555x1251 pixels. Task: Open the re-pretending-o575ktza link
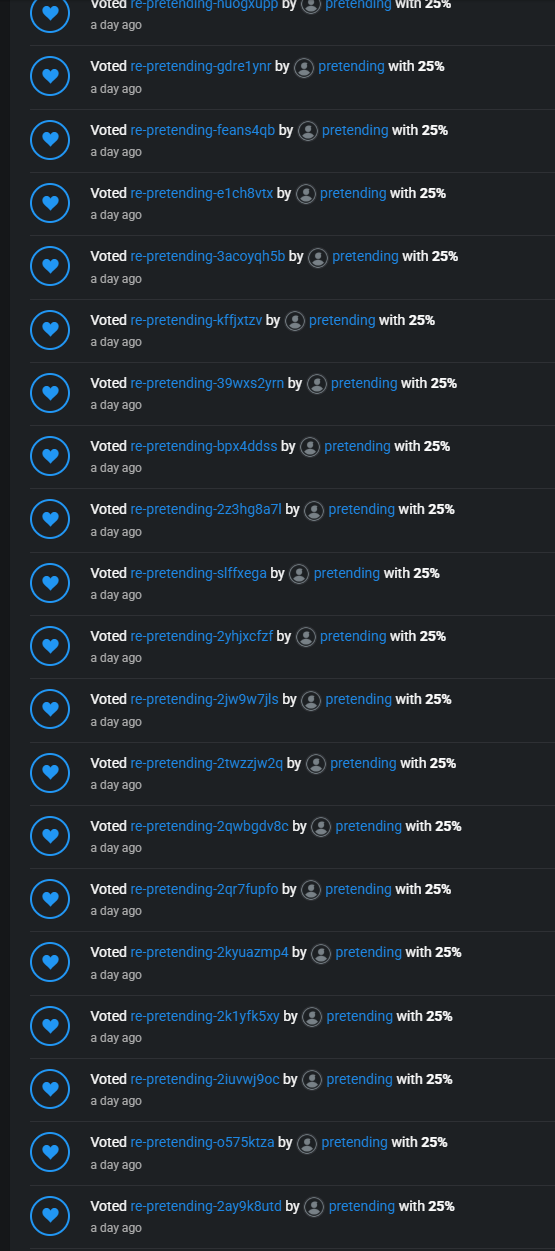pos(202,1142)
